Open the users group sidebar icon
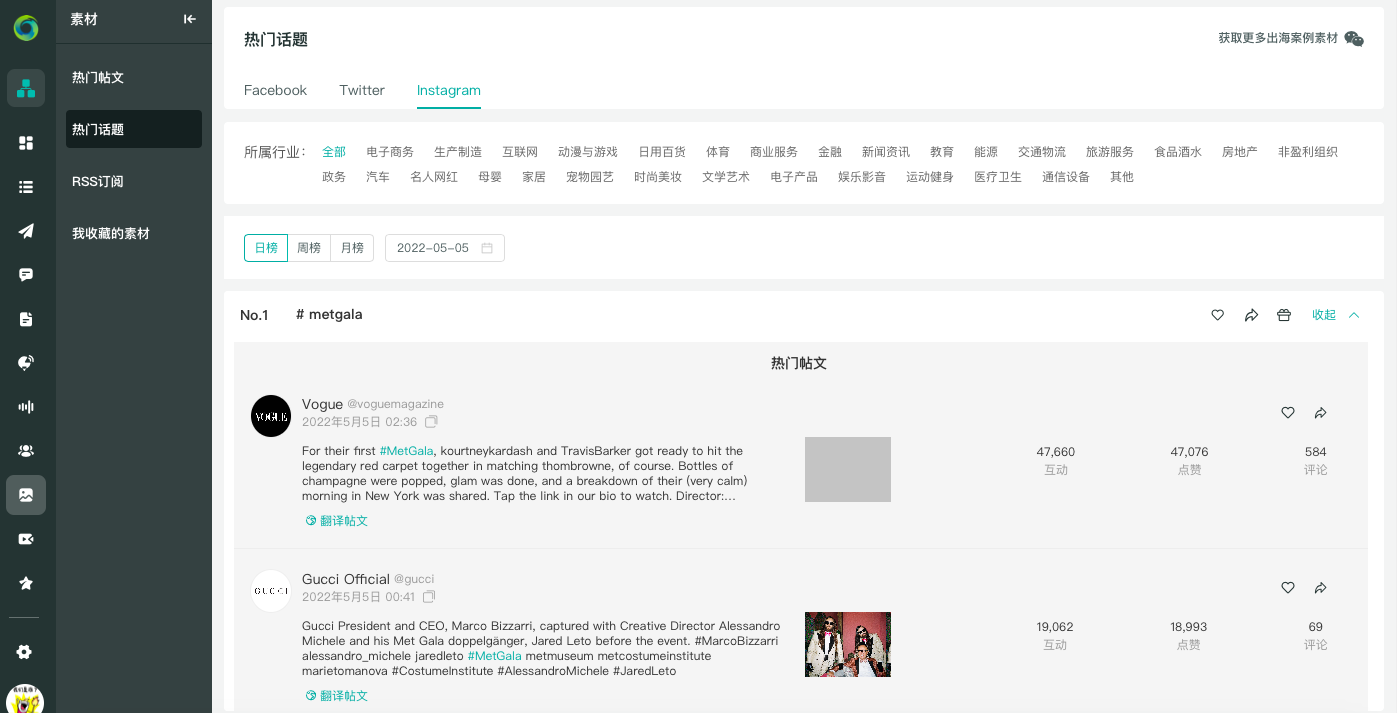Viewport: 1400px width, 713px height. 26,451
